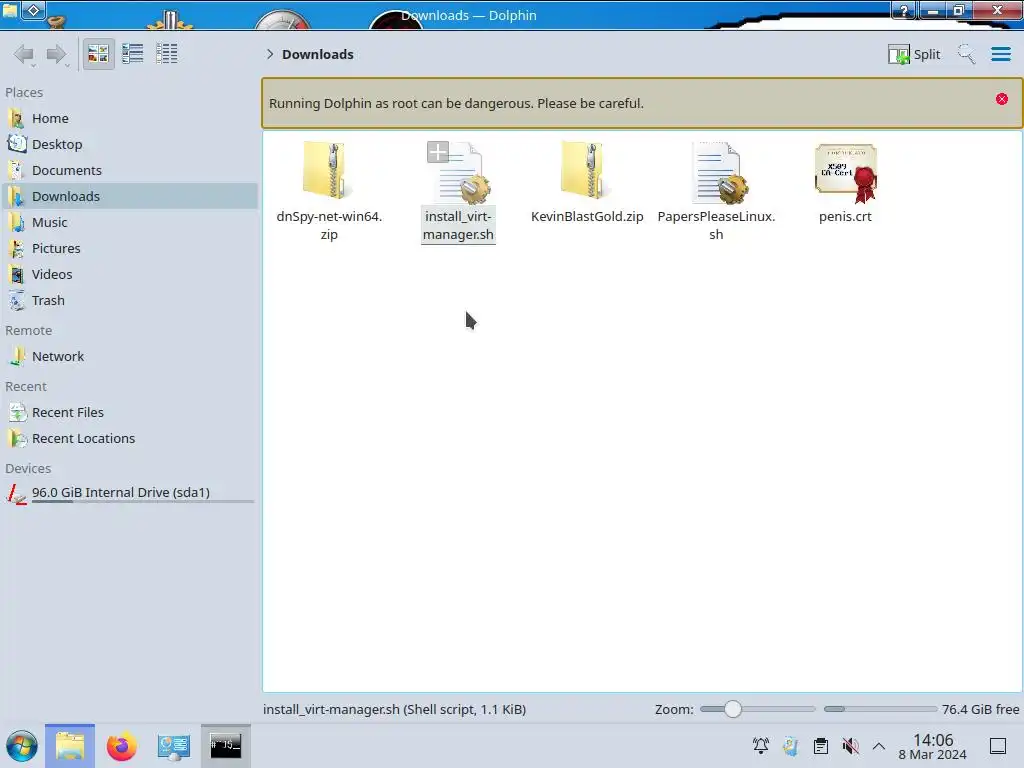
Task: Select PapersPleaseLinux.sh script icon
Action: click(720, 172)
